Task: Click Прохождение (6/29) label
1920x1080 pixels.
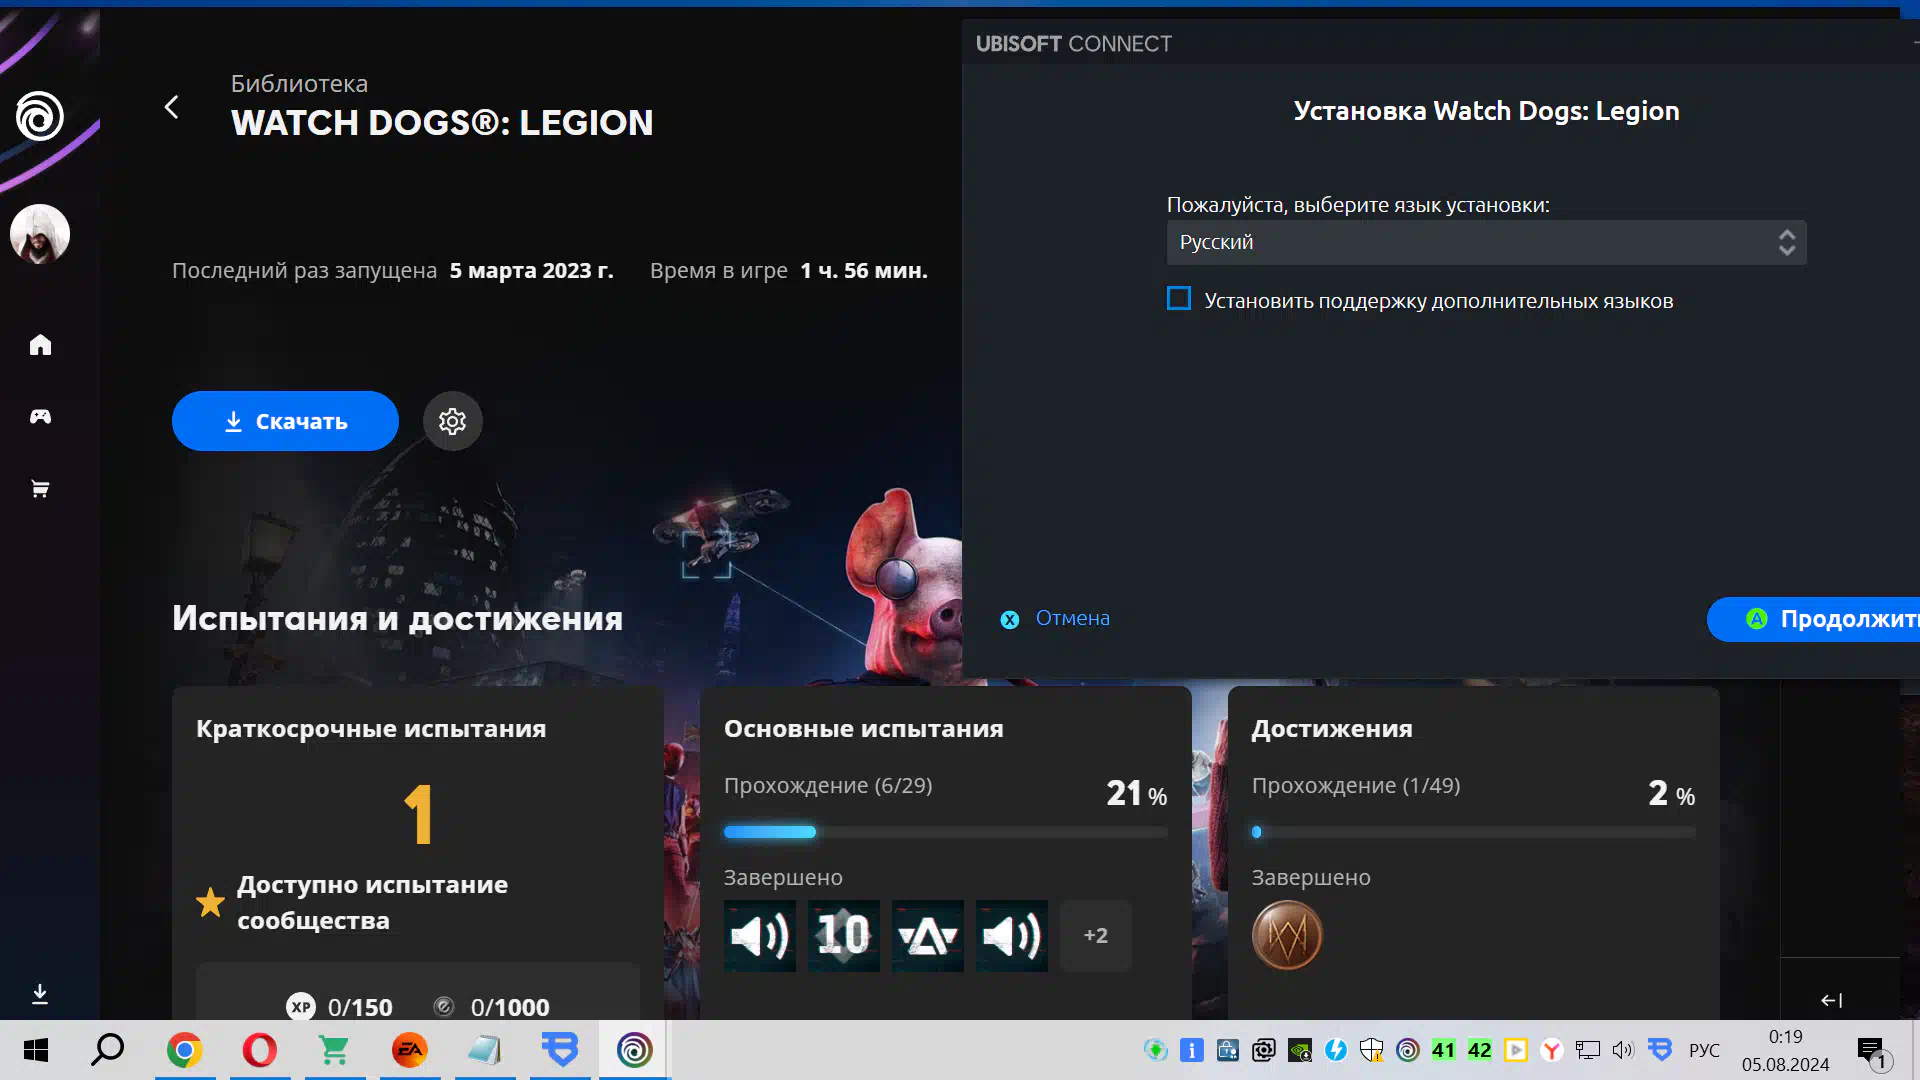Action: coord(828,786)
